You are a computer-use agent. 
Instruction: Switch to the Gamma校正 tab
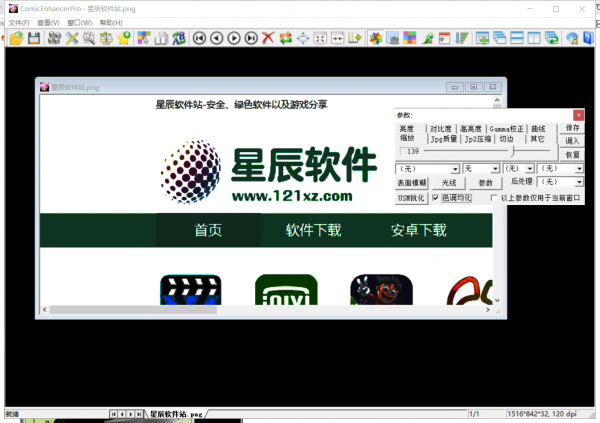(507, 129)
